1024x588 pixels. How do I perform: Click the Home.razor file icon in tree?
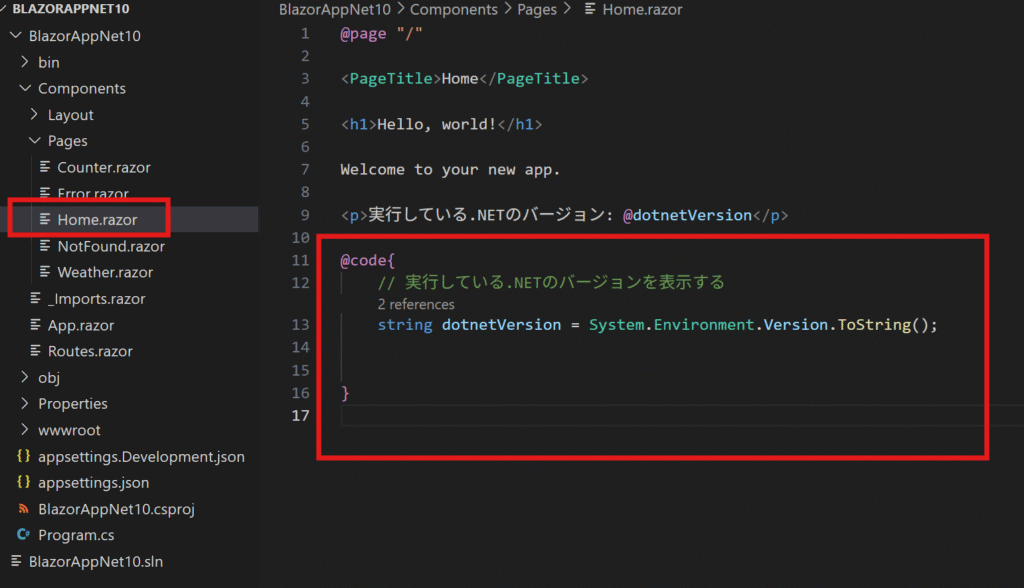(45, 219)
